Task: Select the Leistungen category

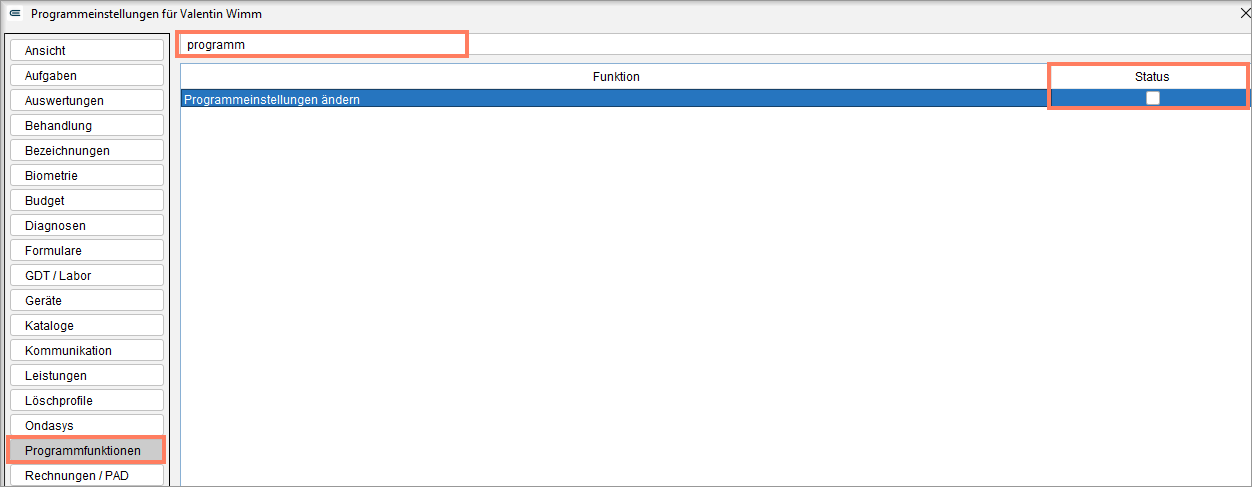Action: tap(87, 375)
